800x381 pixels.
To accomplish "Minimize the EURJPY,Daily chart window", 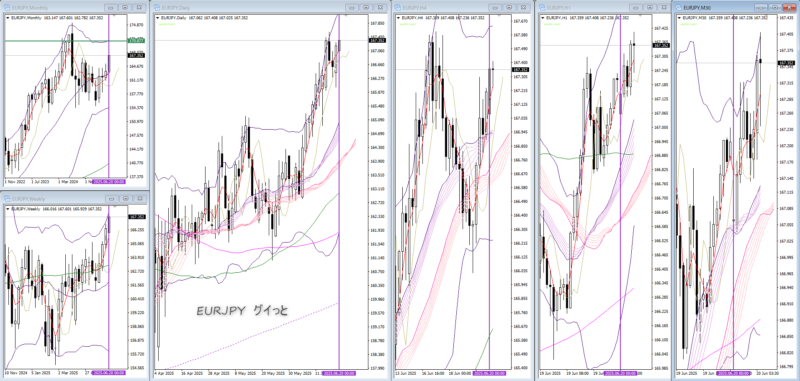I will tap(352, 8).
